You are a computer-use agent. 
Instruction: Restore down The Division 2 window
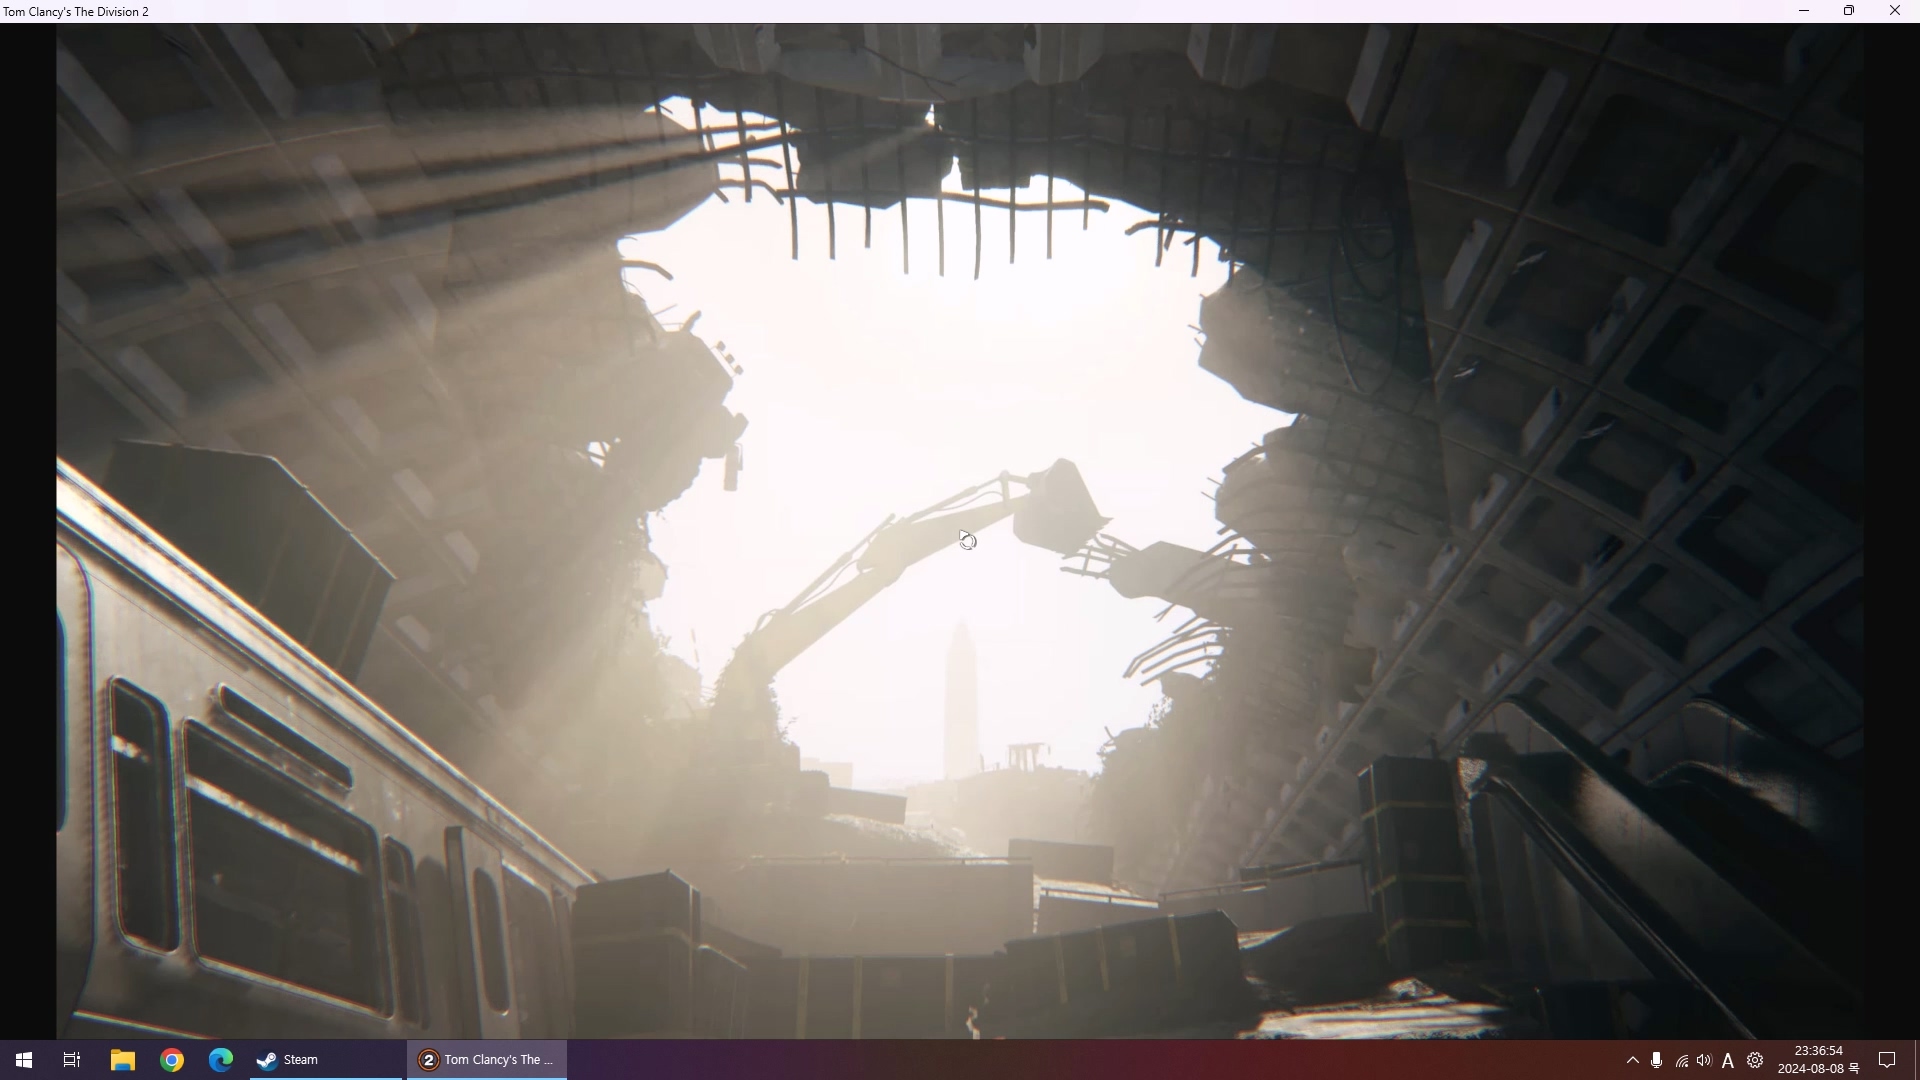click(1849, 11)
